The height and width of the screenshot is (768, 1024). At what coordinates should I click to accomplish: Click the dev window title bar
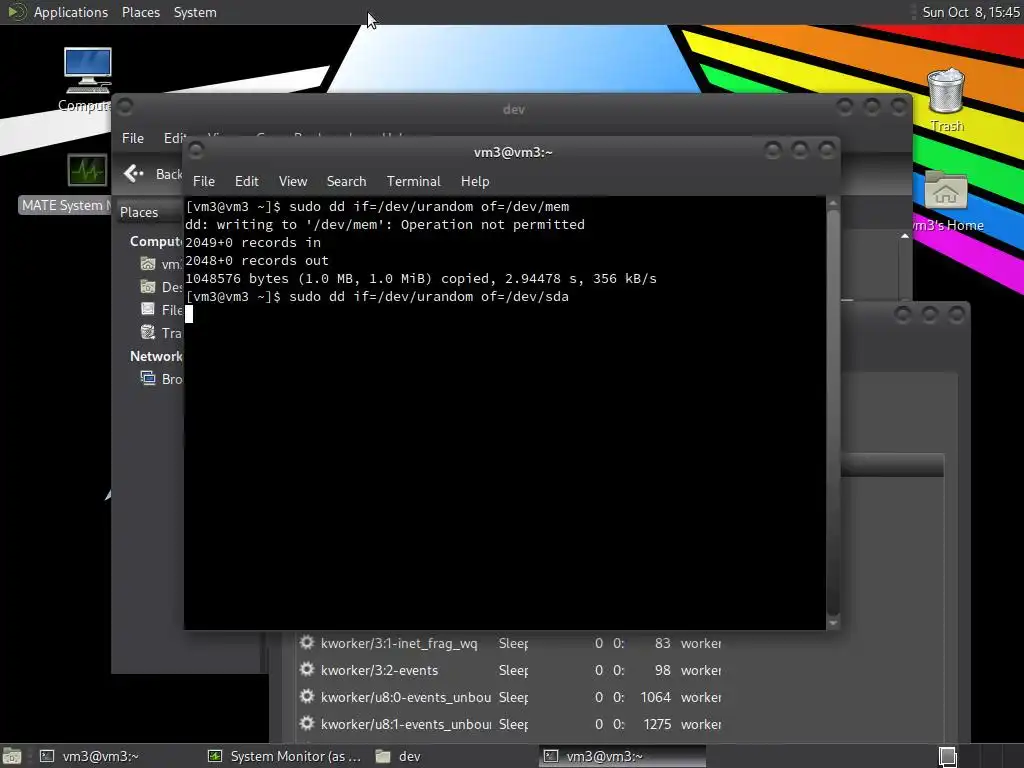click(513, 109)
